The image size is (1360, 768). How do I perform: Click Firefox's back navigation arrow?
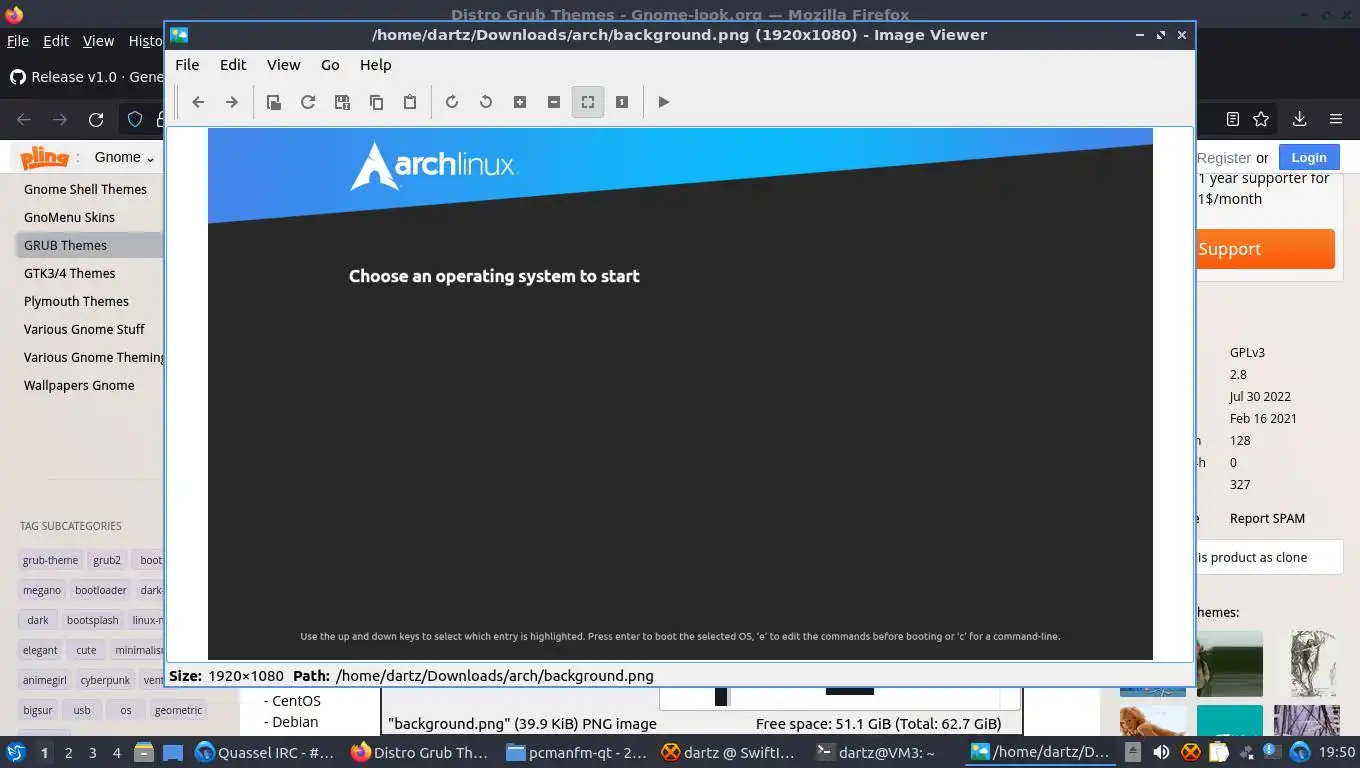[x=24, y=119]
